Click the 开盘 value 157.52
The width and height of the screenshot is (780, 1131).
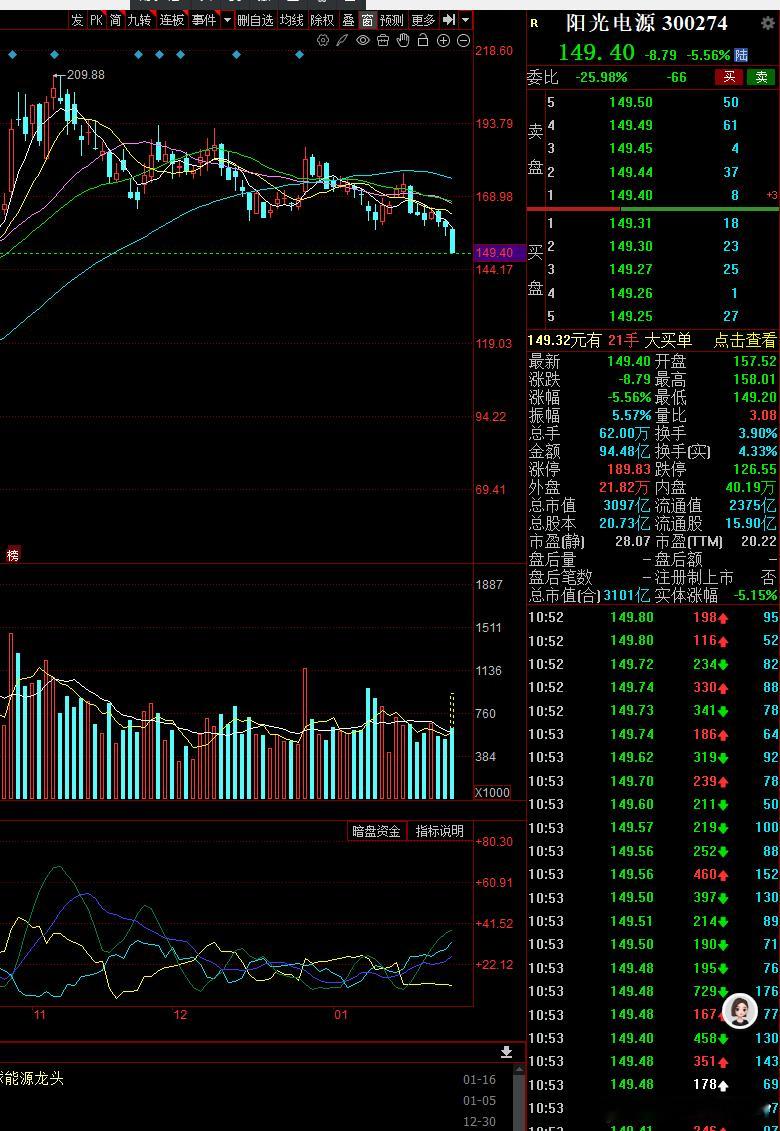(x=753, y=361)
